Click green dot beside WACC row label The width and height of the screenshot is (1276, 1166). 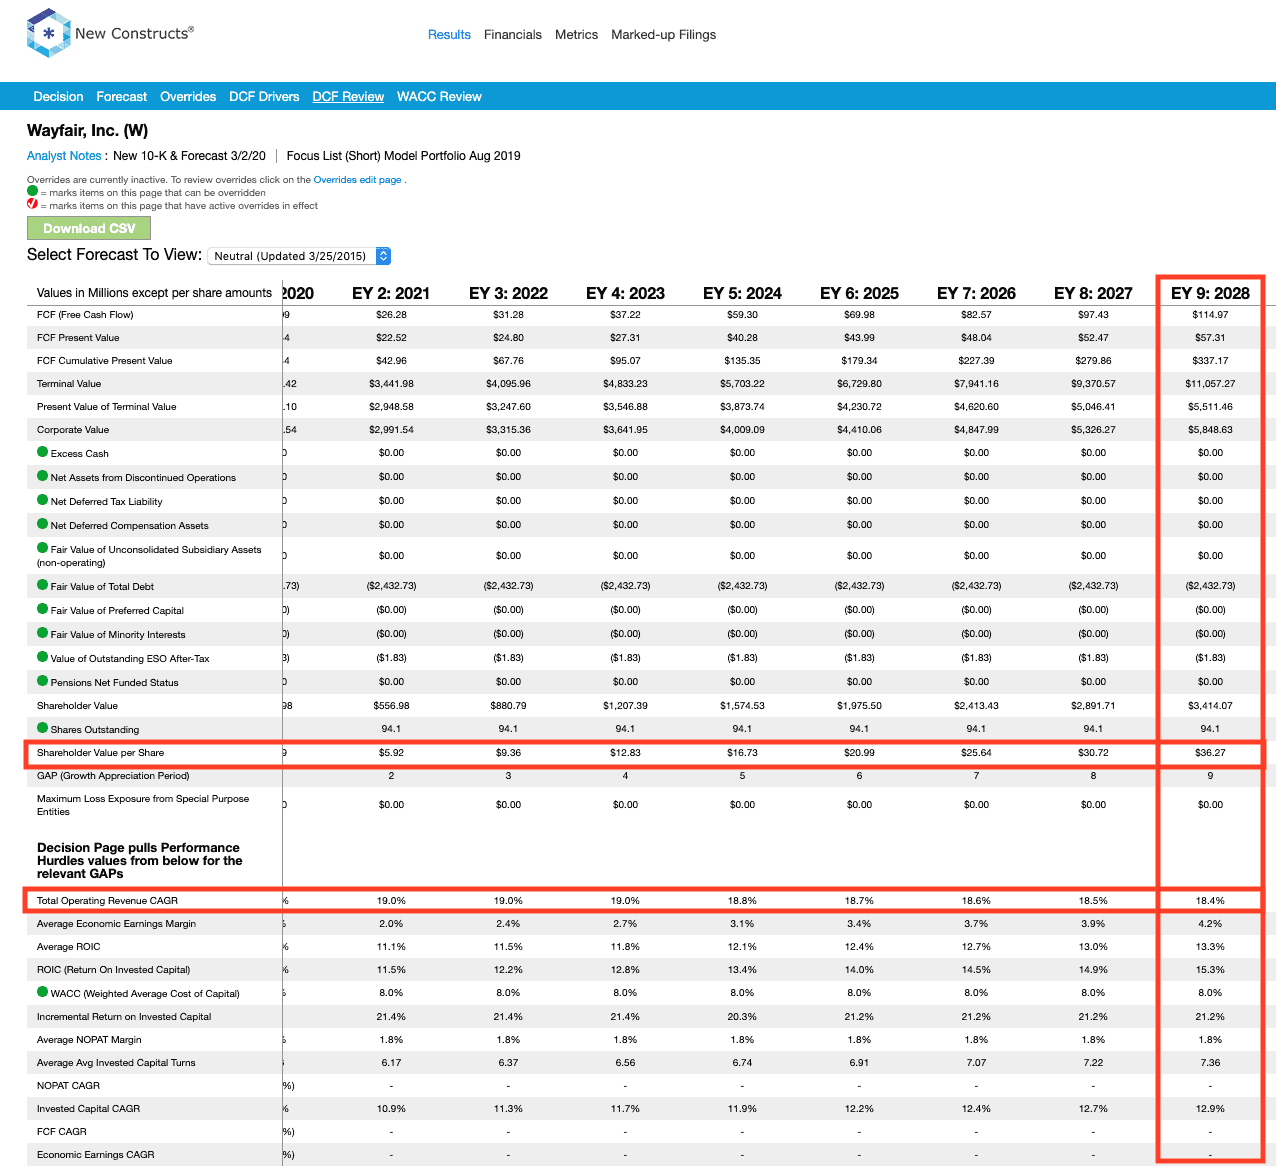[43, 992]
